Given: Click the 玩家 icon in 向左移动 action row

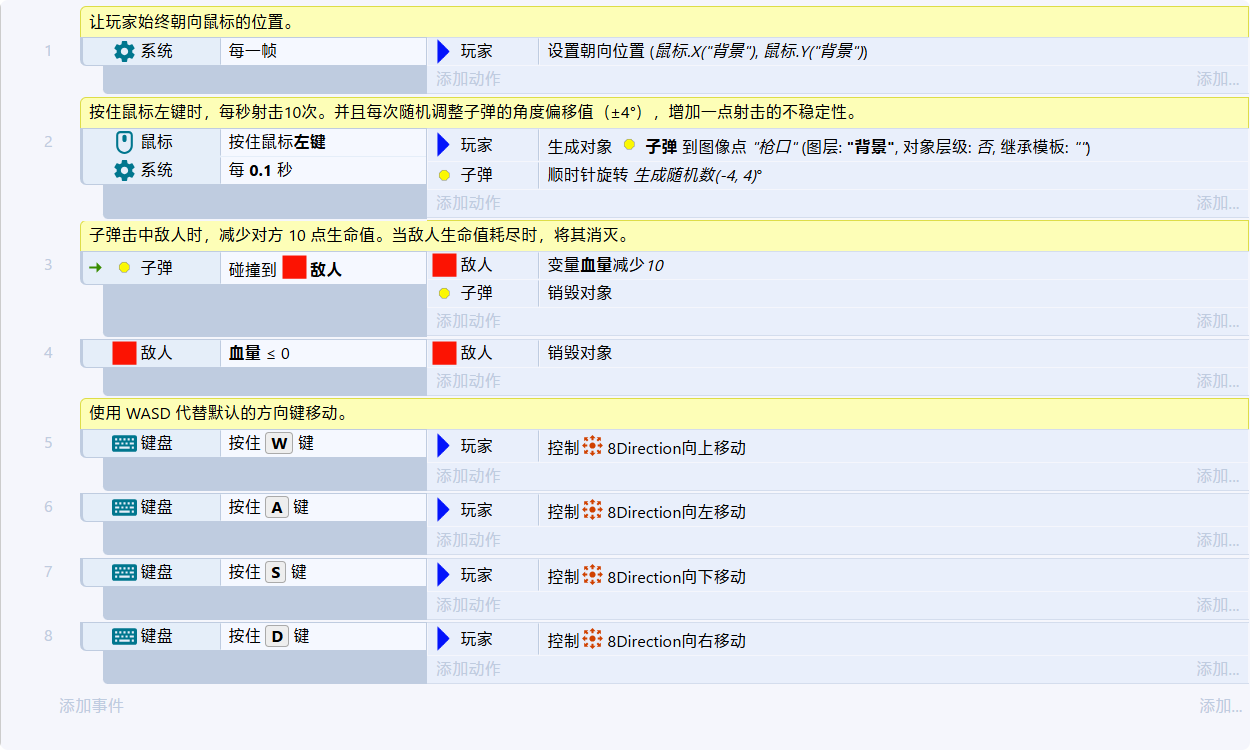Looking at the screenshot, I should (x=444, y=510).
